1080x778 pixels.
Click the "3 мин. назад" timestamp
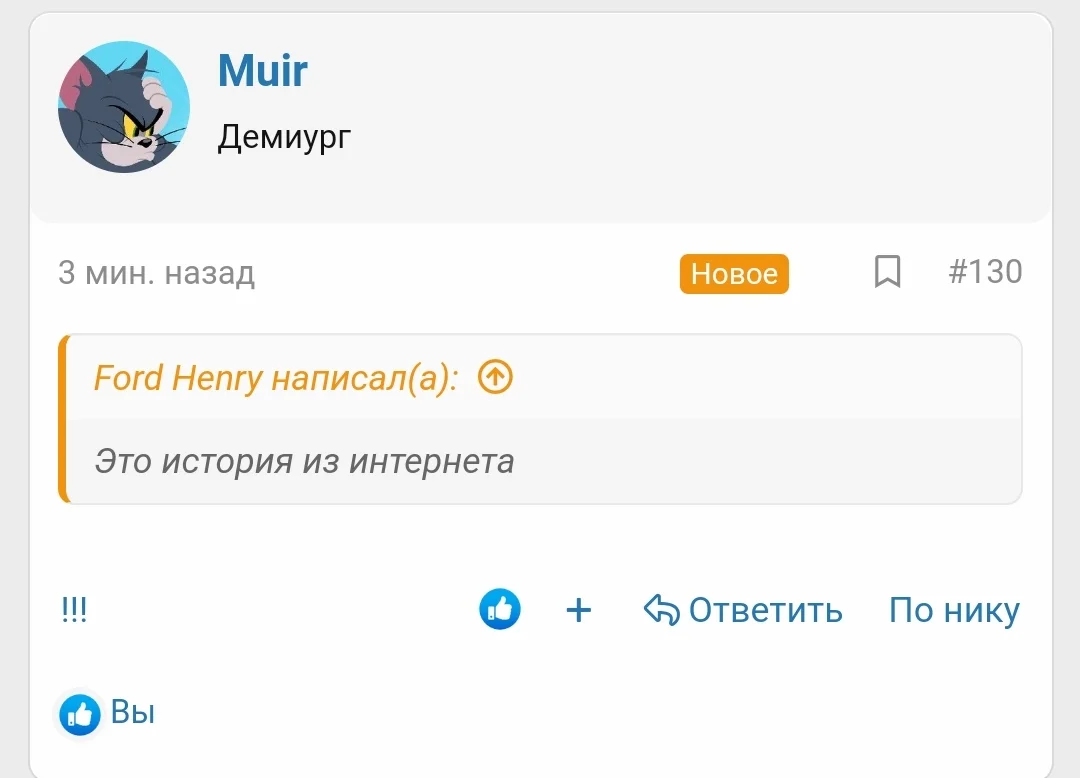pos(156,273)
